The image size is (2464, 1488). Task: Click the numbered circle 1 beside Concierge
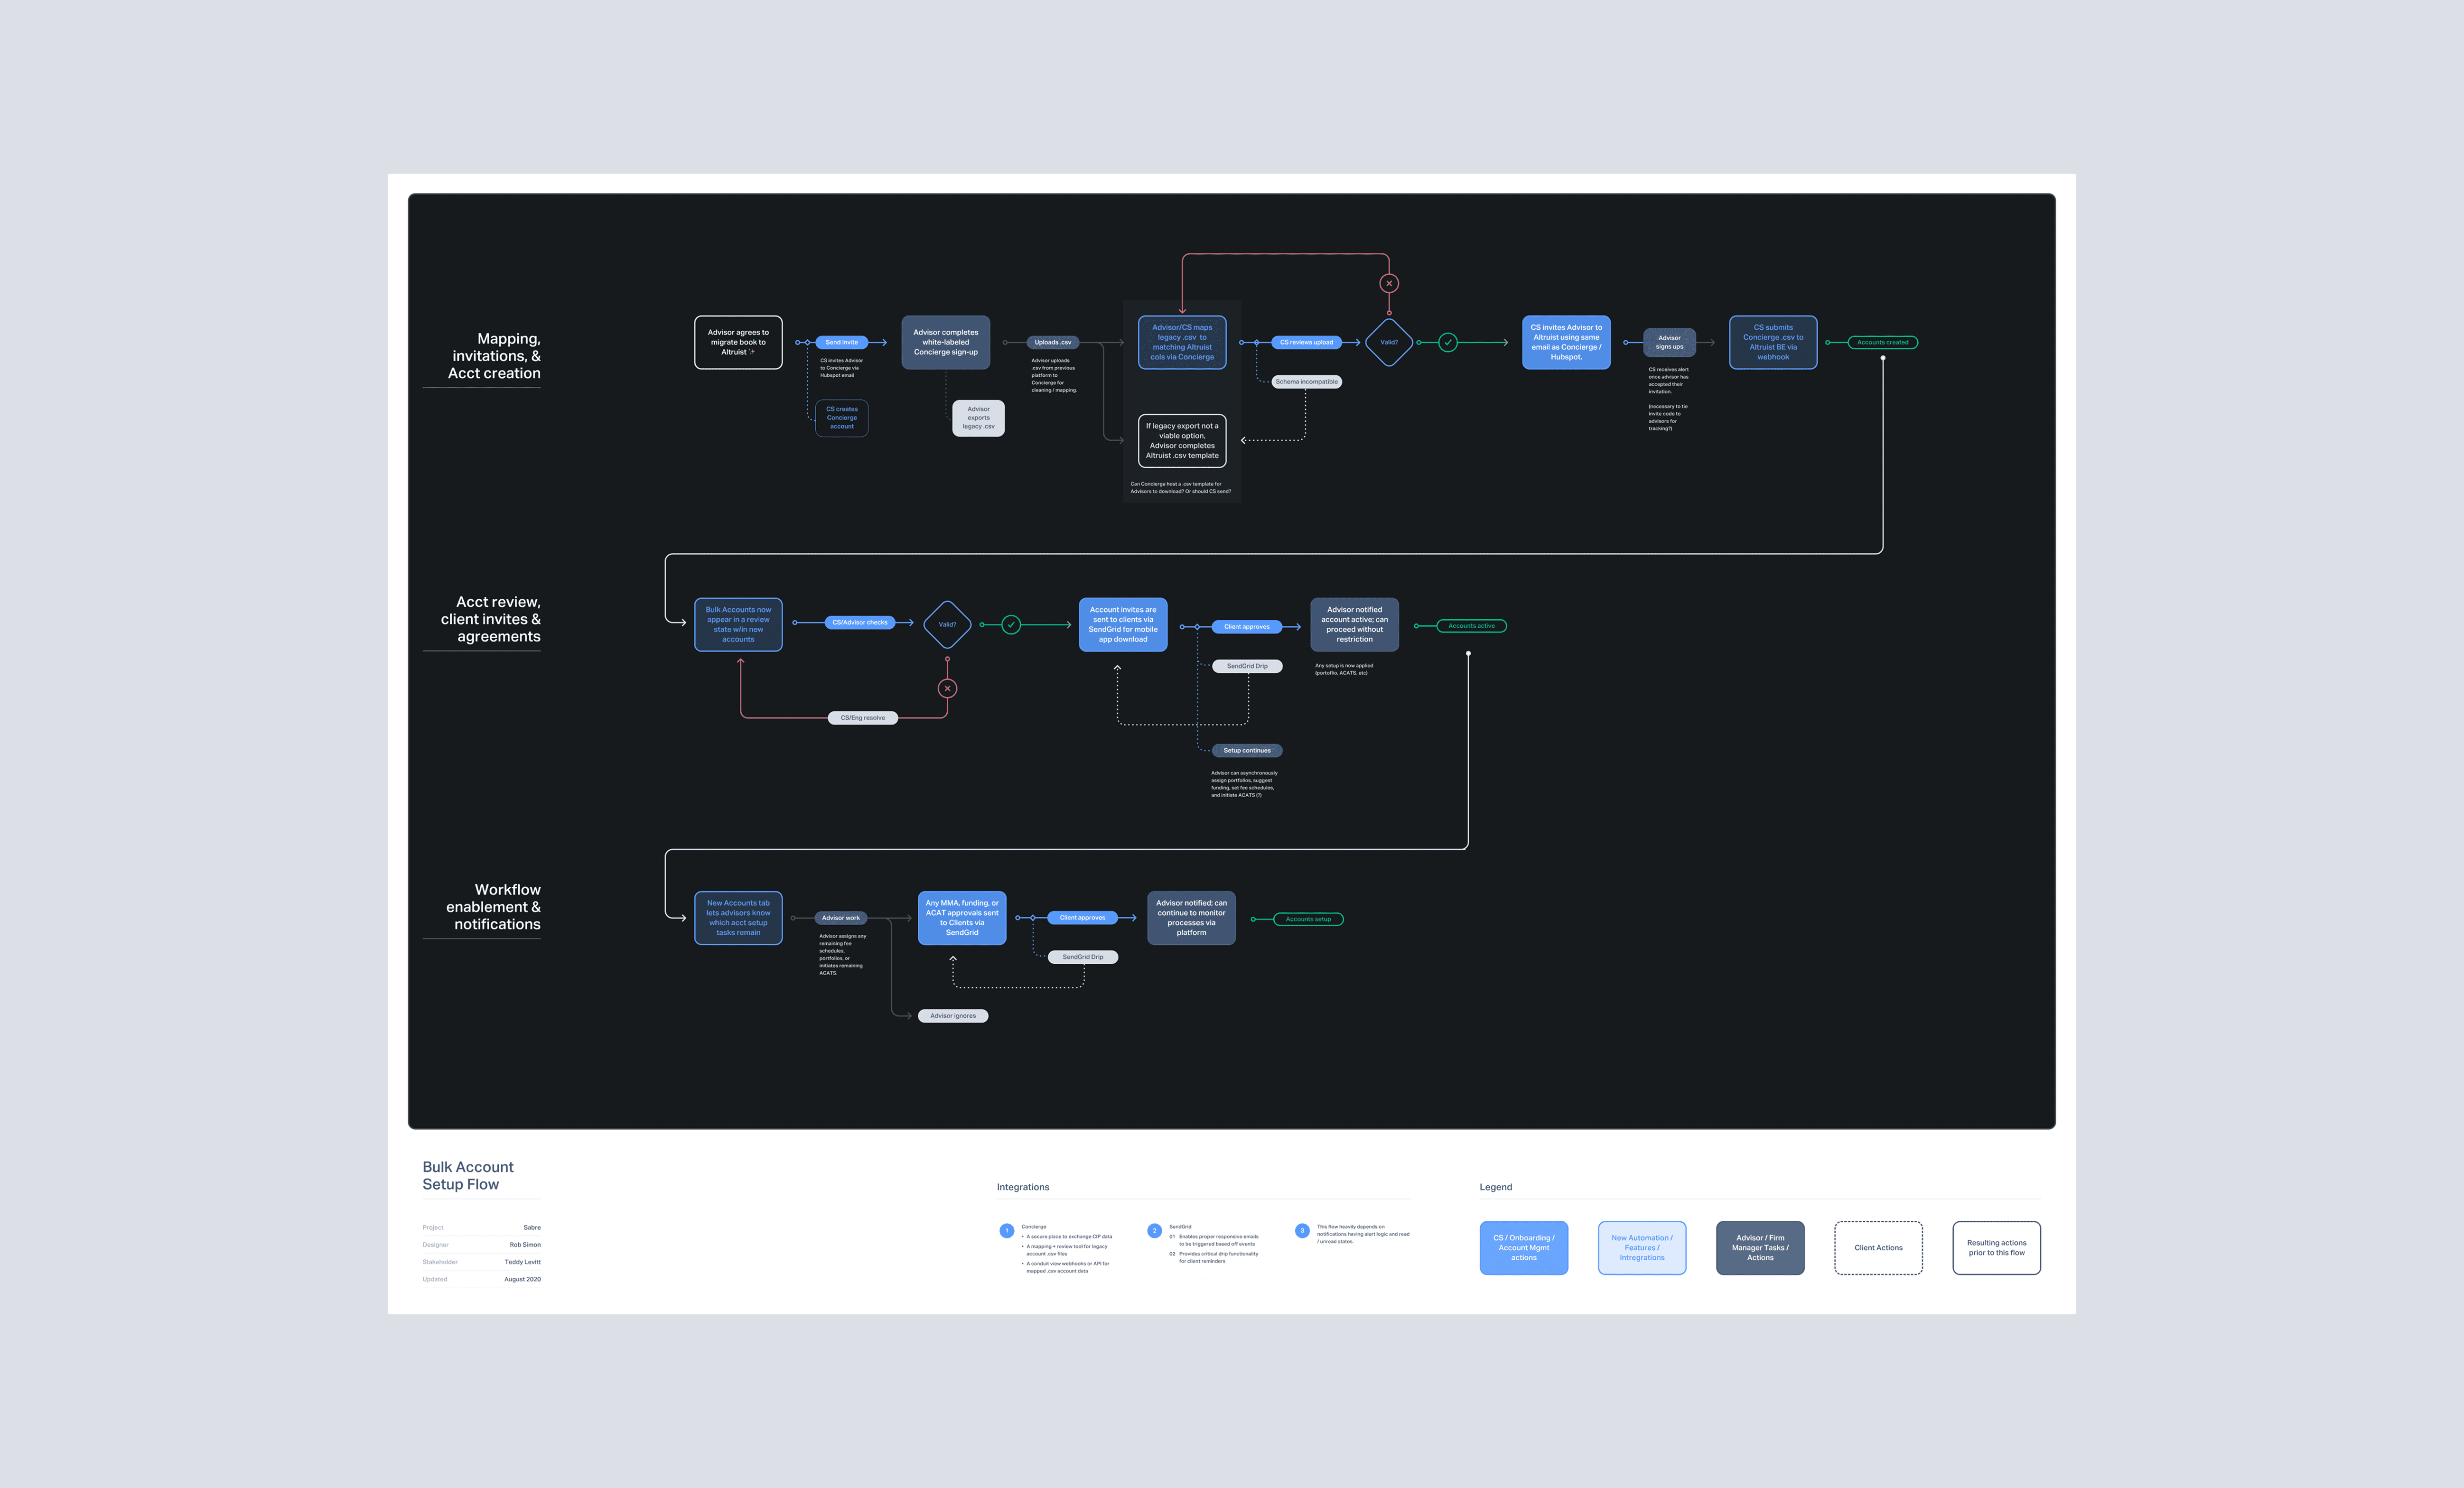pos(1006,1231)
